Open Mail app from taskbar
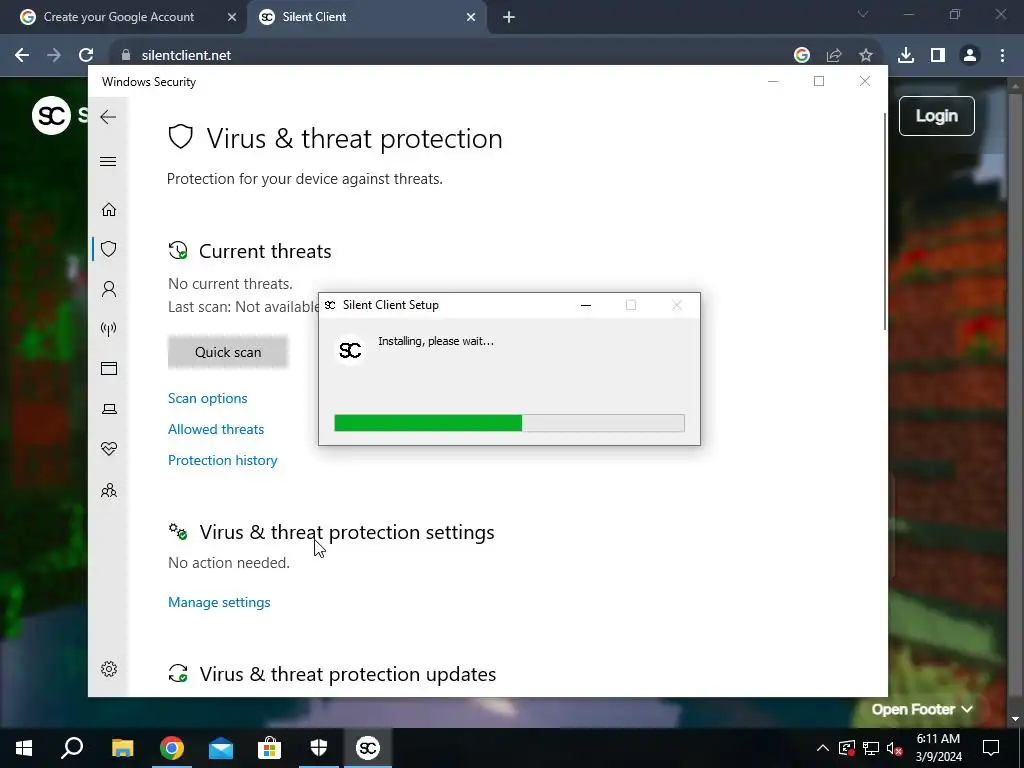This screenshot has height=768, width=1024. 221,748
